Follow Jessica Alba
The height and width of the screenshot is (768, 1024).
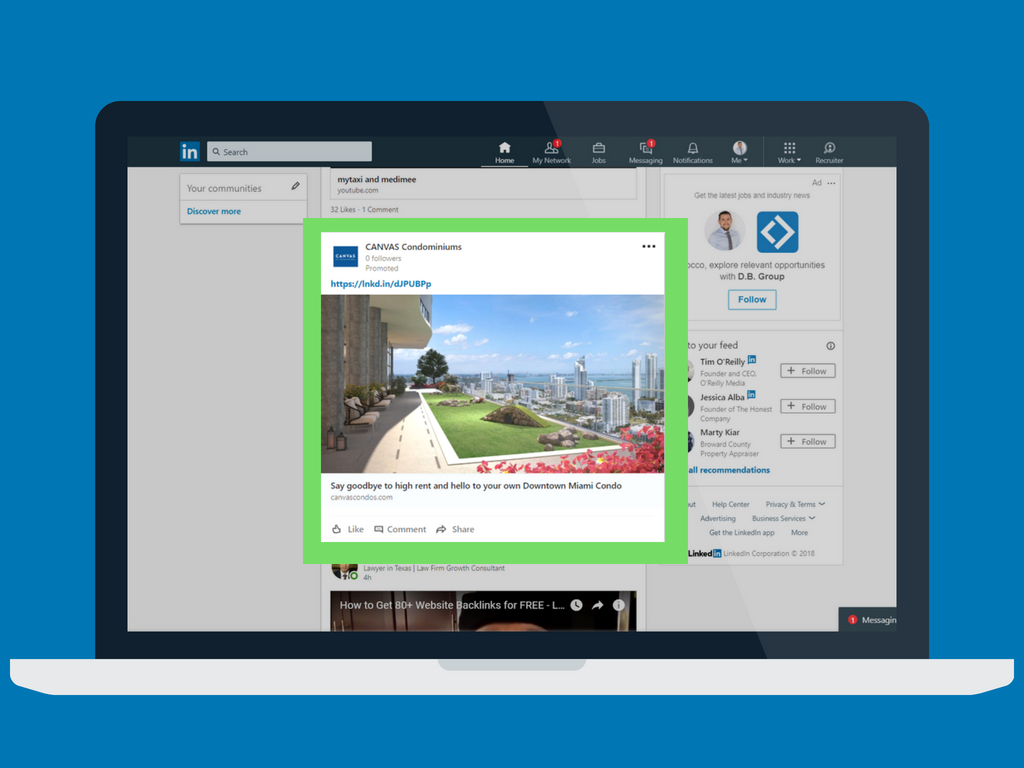click(808, 406)
